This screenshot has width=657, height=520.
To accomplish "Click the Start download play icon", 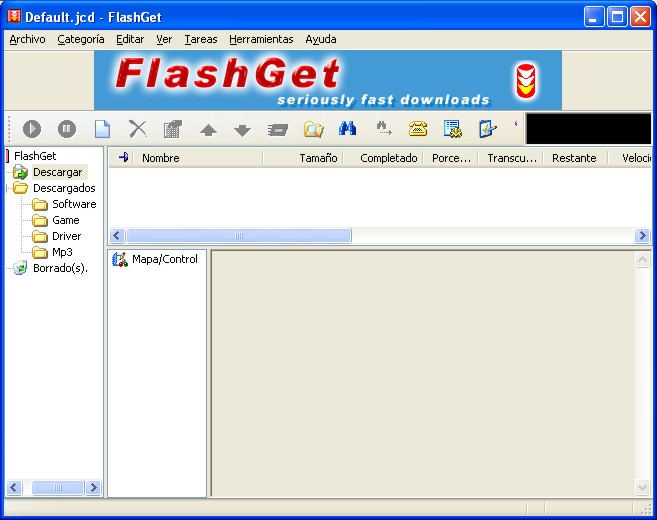I will coord(32,128).
